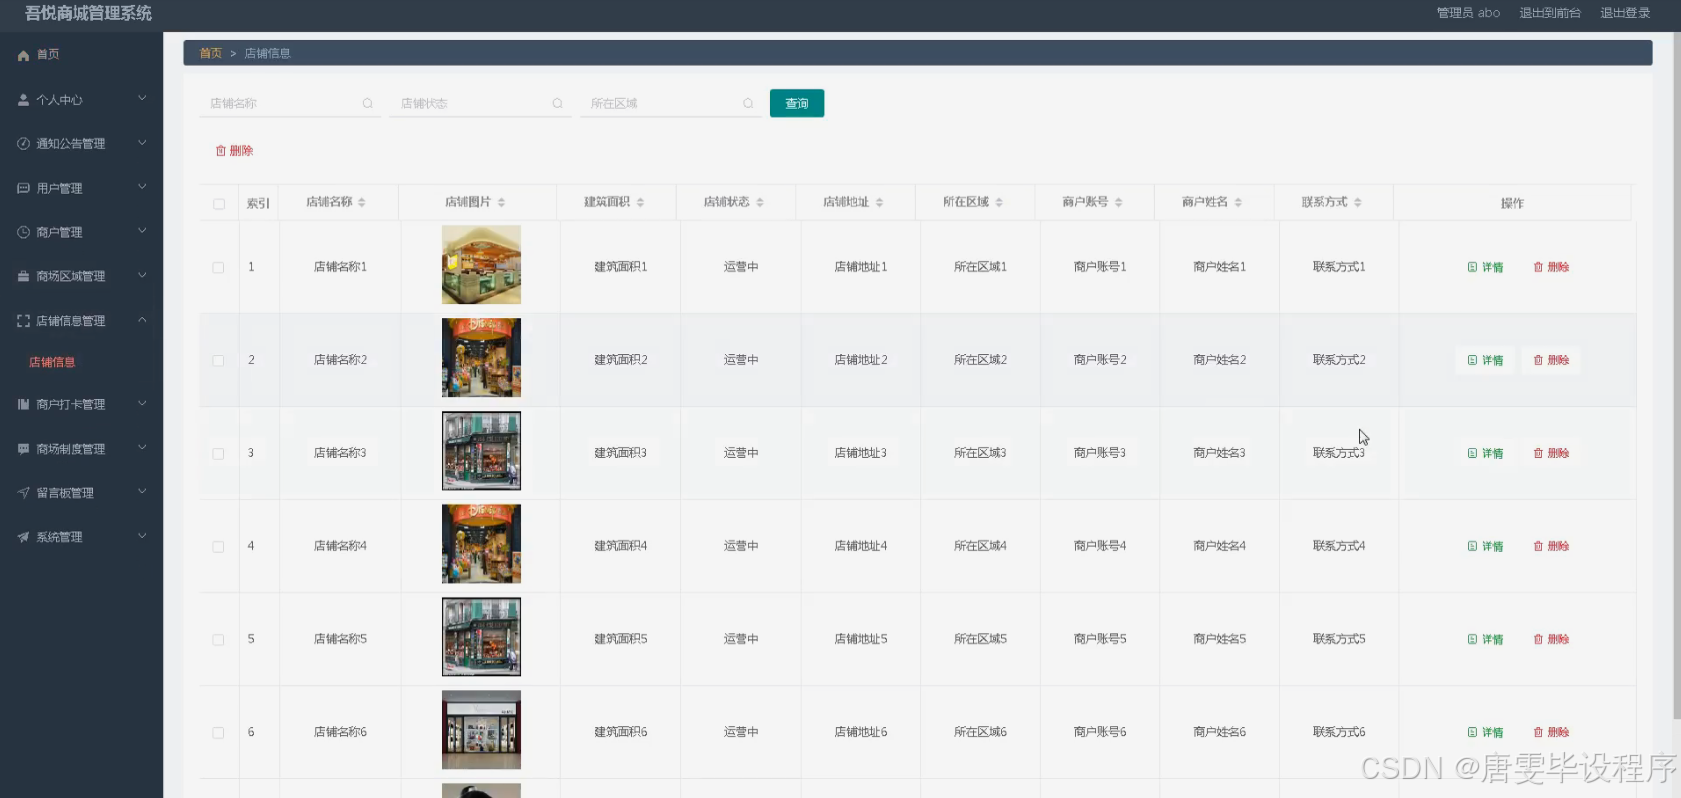Click 删除 for 店铺名称2 row
1681x798 pixels.
coord(1551,360)
